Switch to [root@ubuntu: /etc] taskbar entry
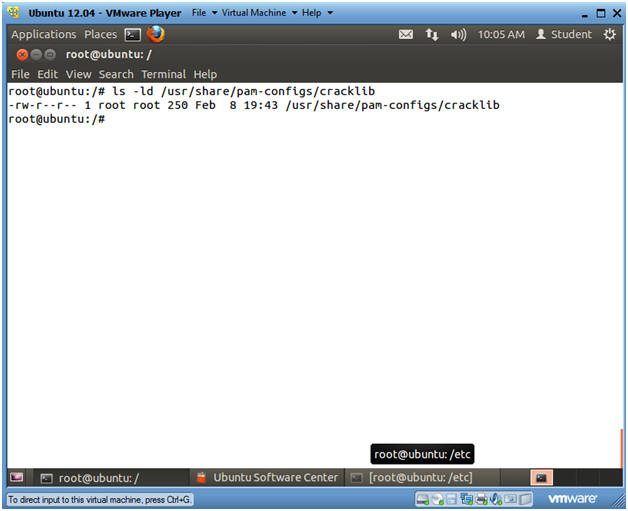628x511 pixels. point(422,478)
